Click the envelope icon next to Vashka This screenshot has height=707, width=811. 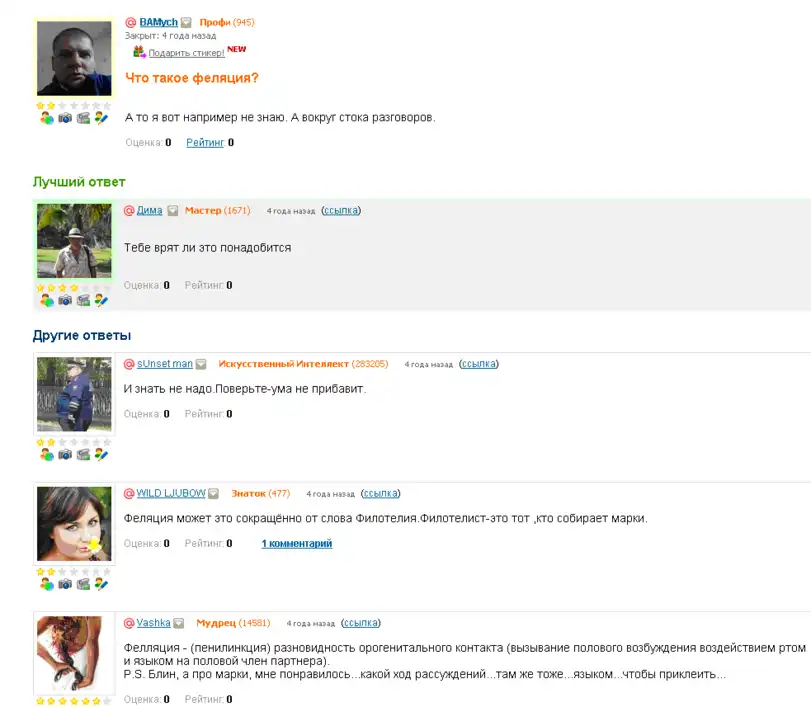[x=178, y=623]
